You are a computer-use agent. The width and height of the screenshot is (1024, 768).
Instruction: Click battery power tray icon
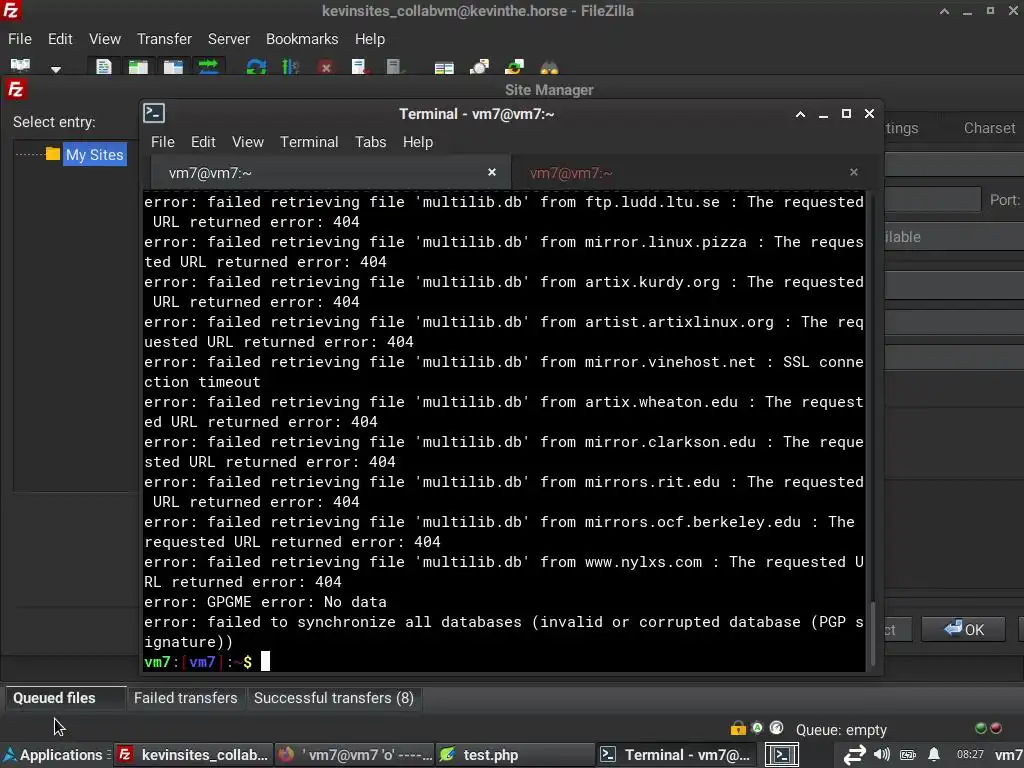[x=908, y=755]
